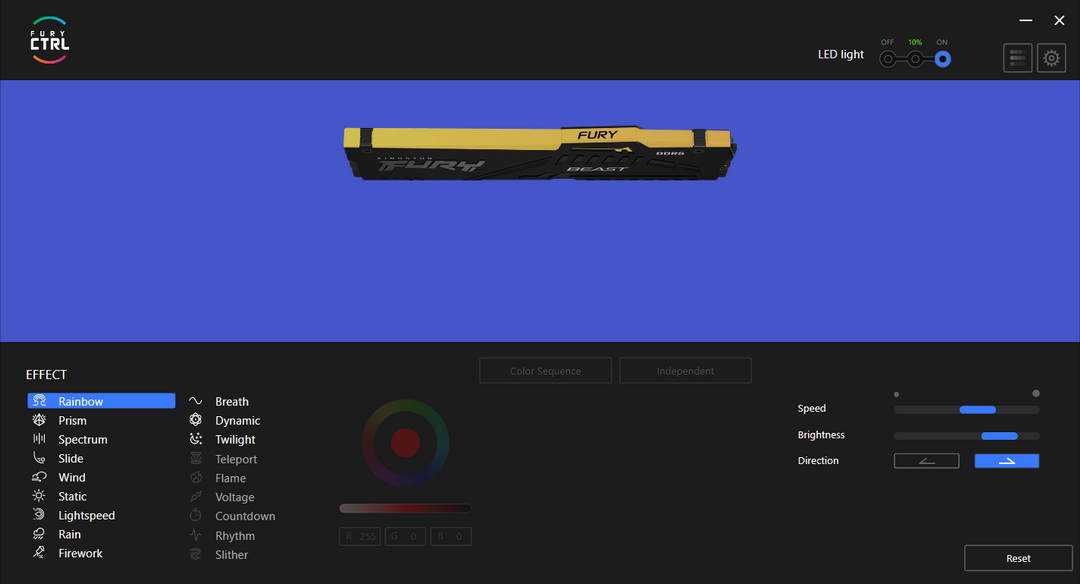This screenshot has height=584, width=1080.
Task: Choose the Lightspeed effect label
Action: point(87,515)
